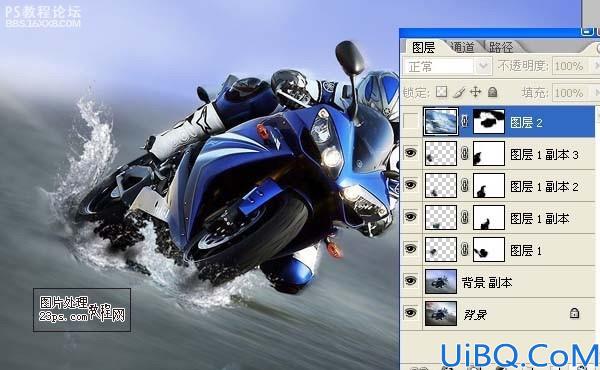Select 图层 2 image thumbnail
The height and width of the screenshot is (370, 600).
[441, 122]
